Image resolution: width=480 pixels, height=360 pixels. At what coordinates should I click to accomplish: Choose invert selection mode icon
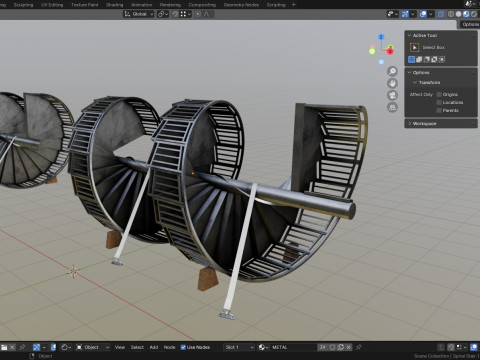434,59
